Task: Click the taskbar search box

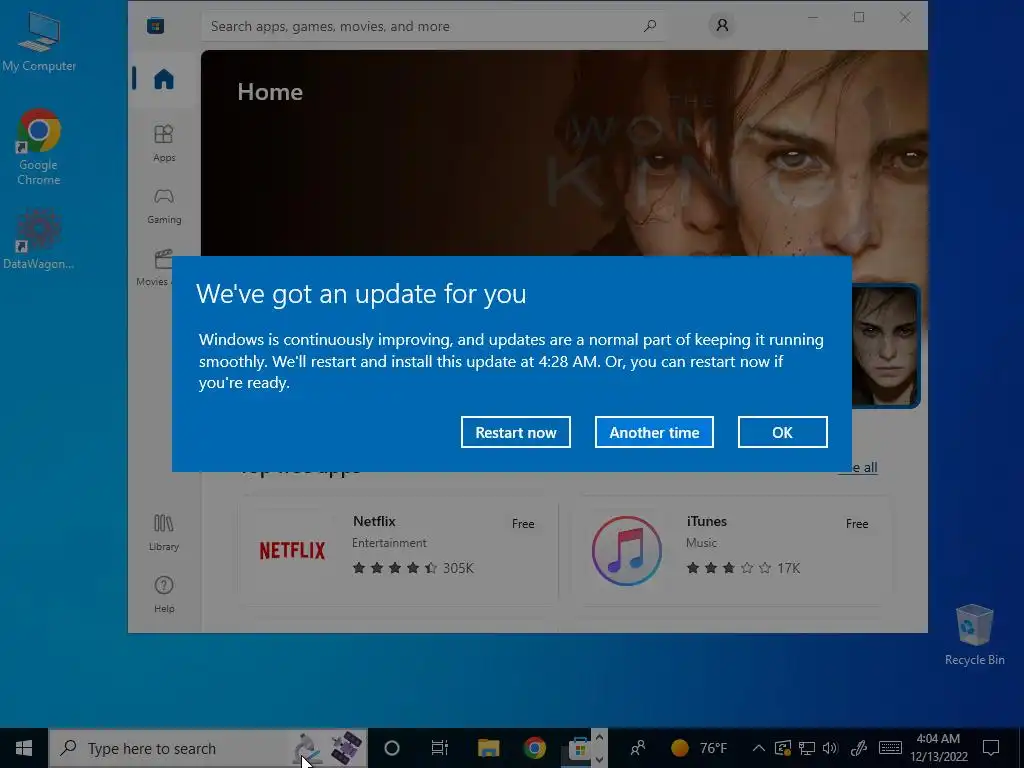Action: click(x=208, y=748)
